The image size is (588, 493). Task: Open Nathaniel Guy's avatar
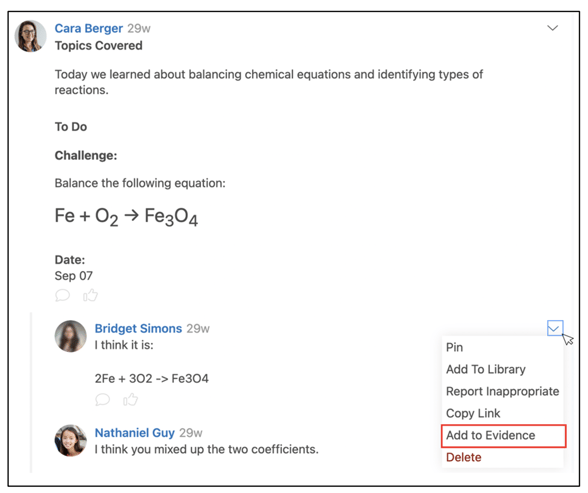(70, 440)
